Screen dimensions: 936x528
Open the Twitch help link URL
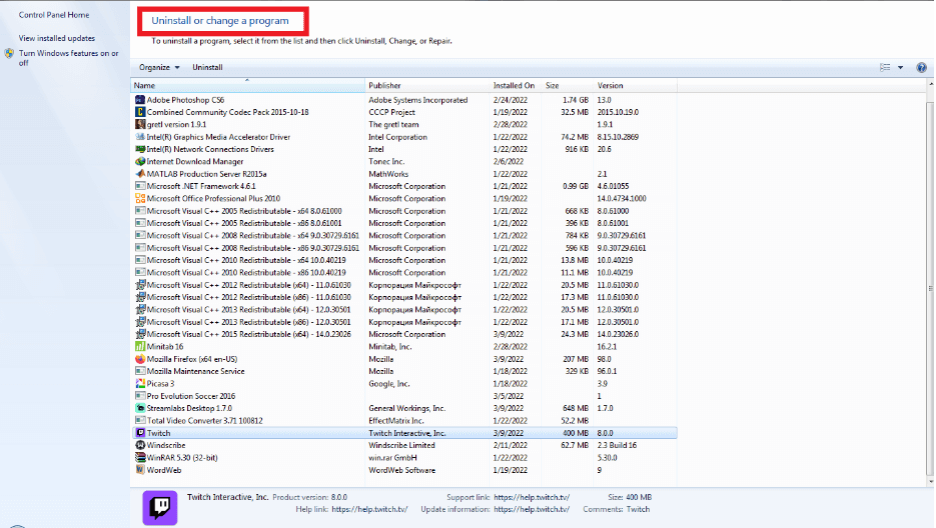[370, 510]
